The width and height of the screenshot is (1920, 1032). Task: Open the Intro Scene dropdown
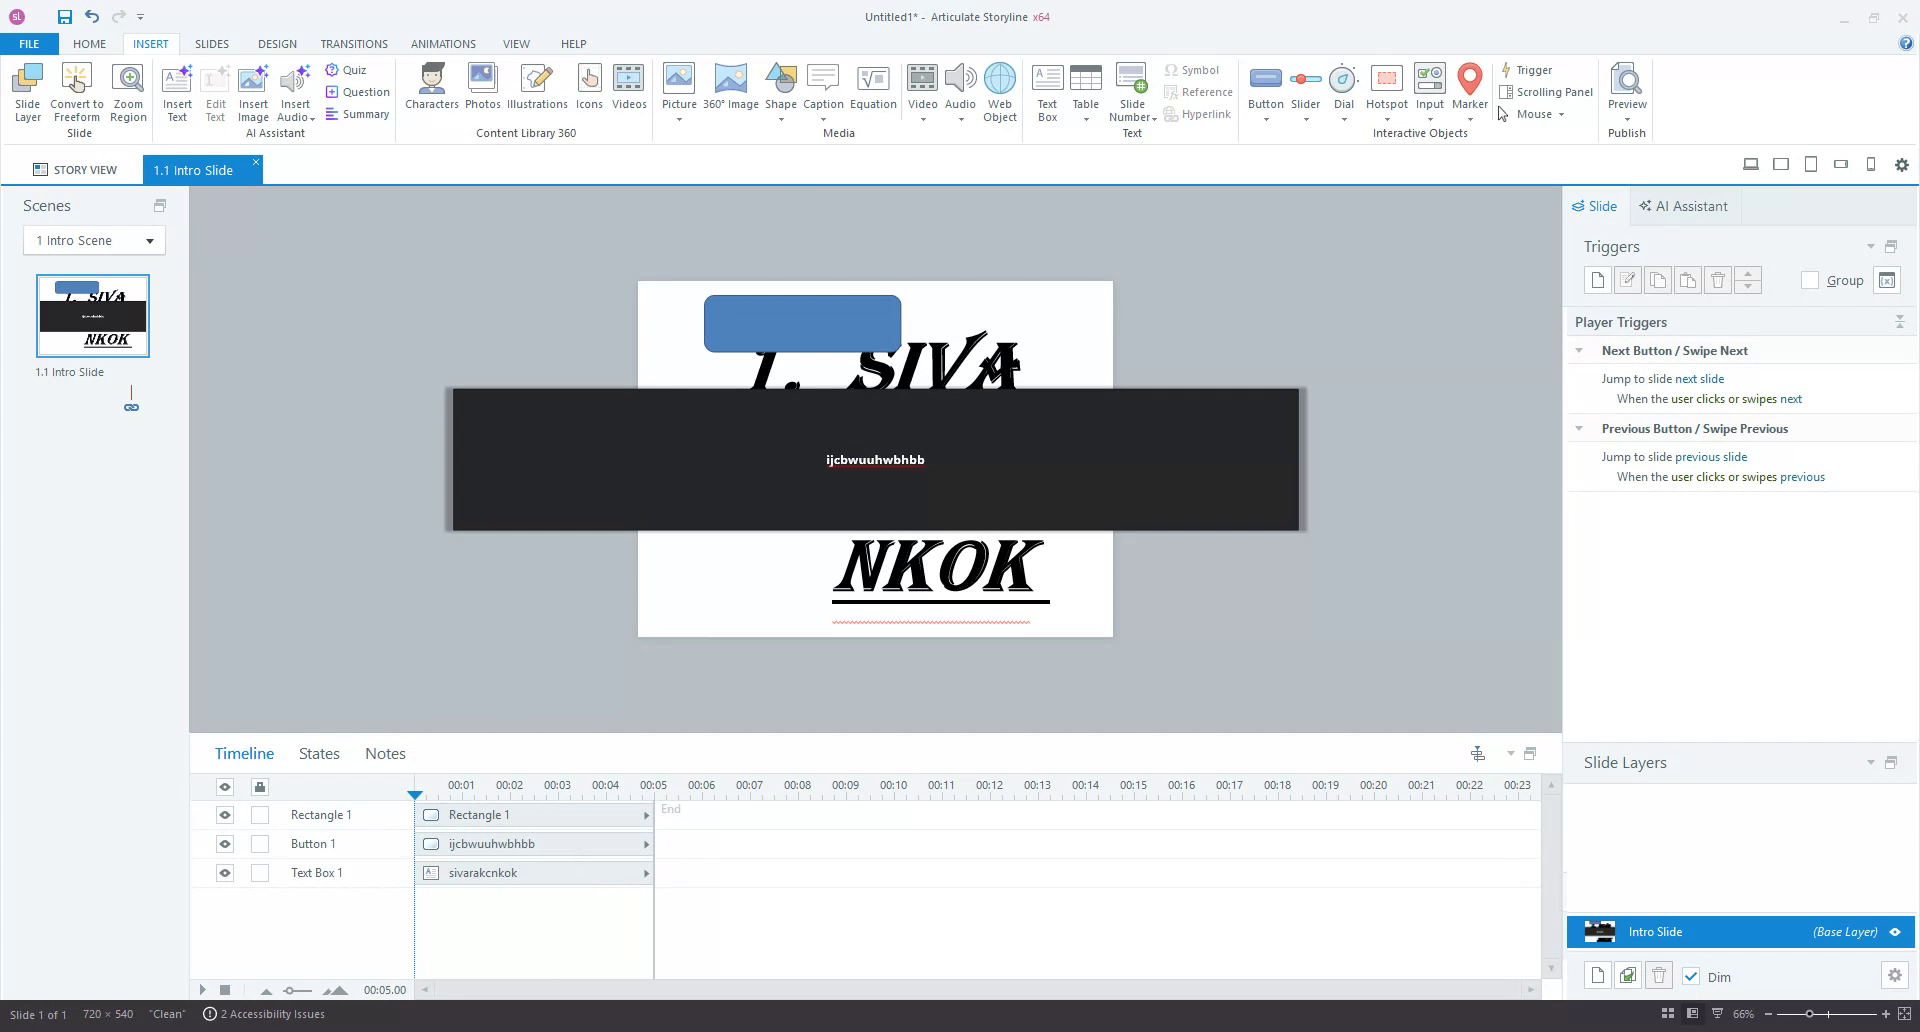click(x=148, y=240)
